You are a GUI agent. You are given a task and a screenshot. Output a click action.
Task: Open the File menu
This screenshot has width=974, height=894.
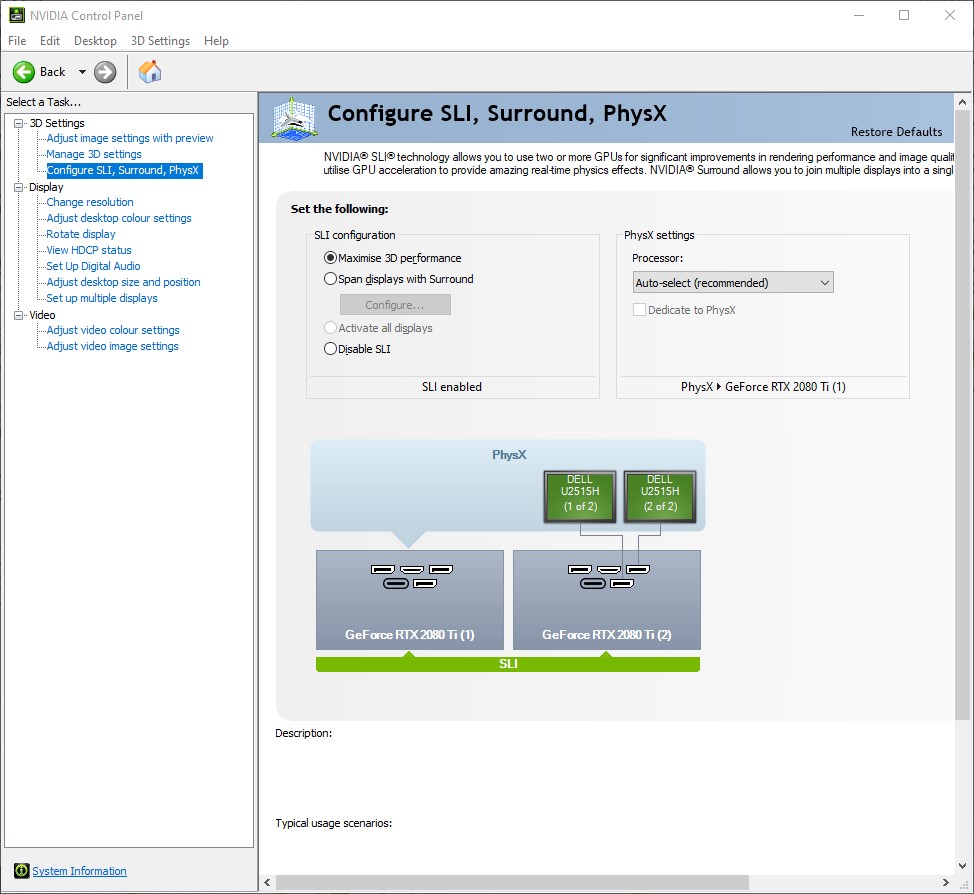[x=17, y=40]
